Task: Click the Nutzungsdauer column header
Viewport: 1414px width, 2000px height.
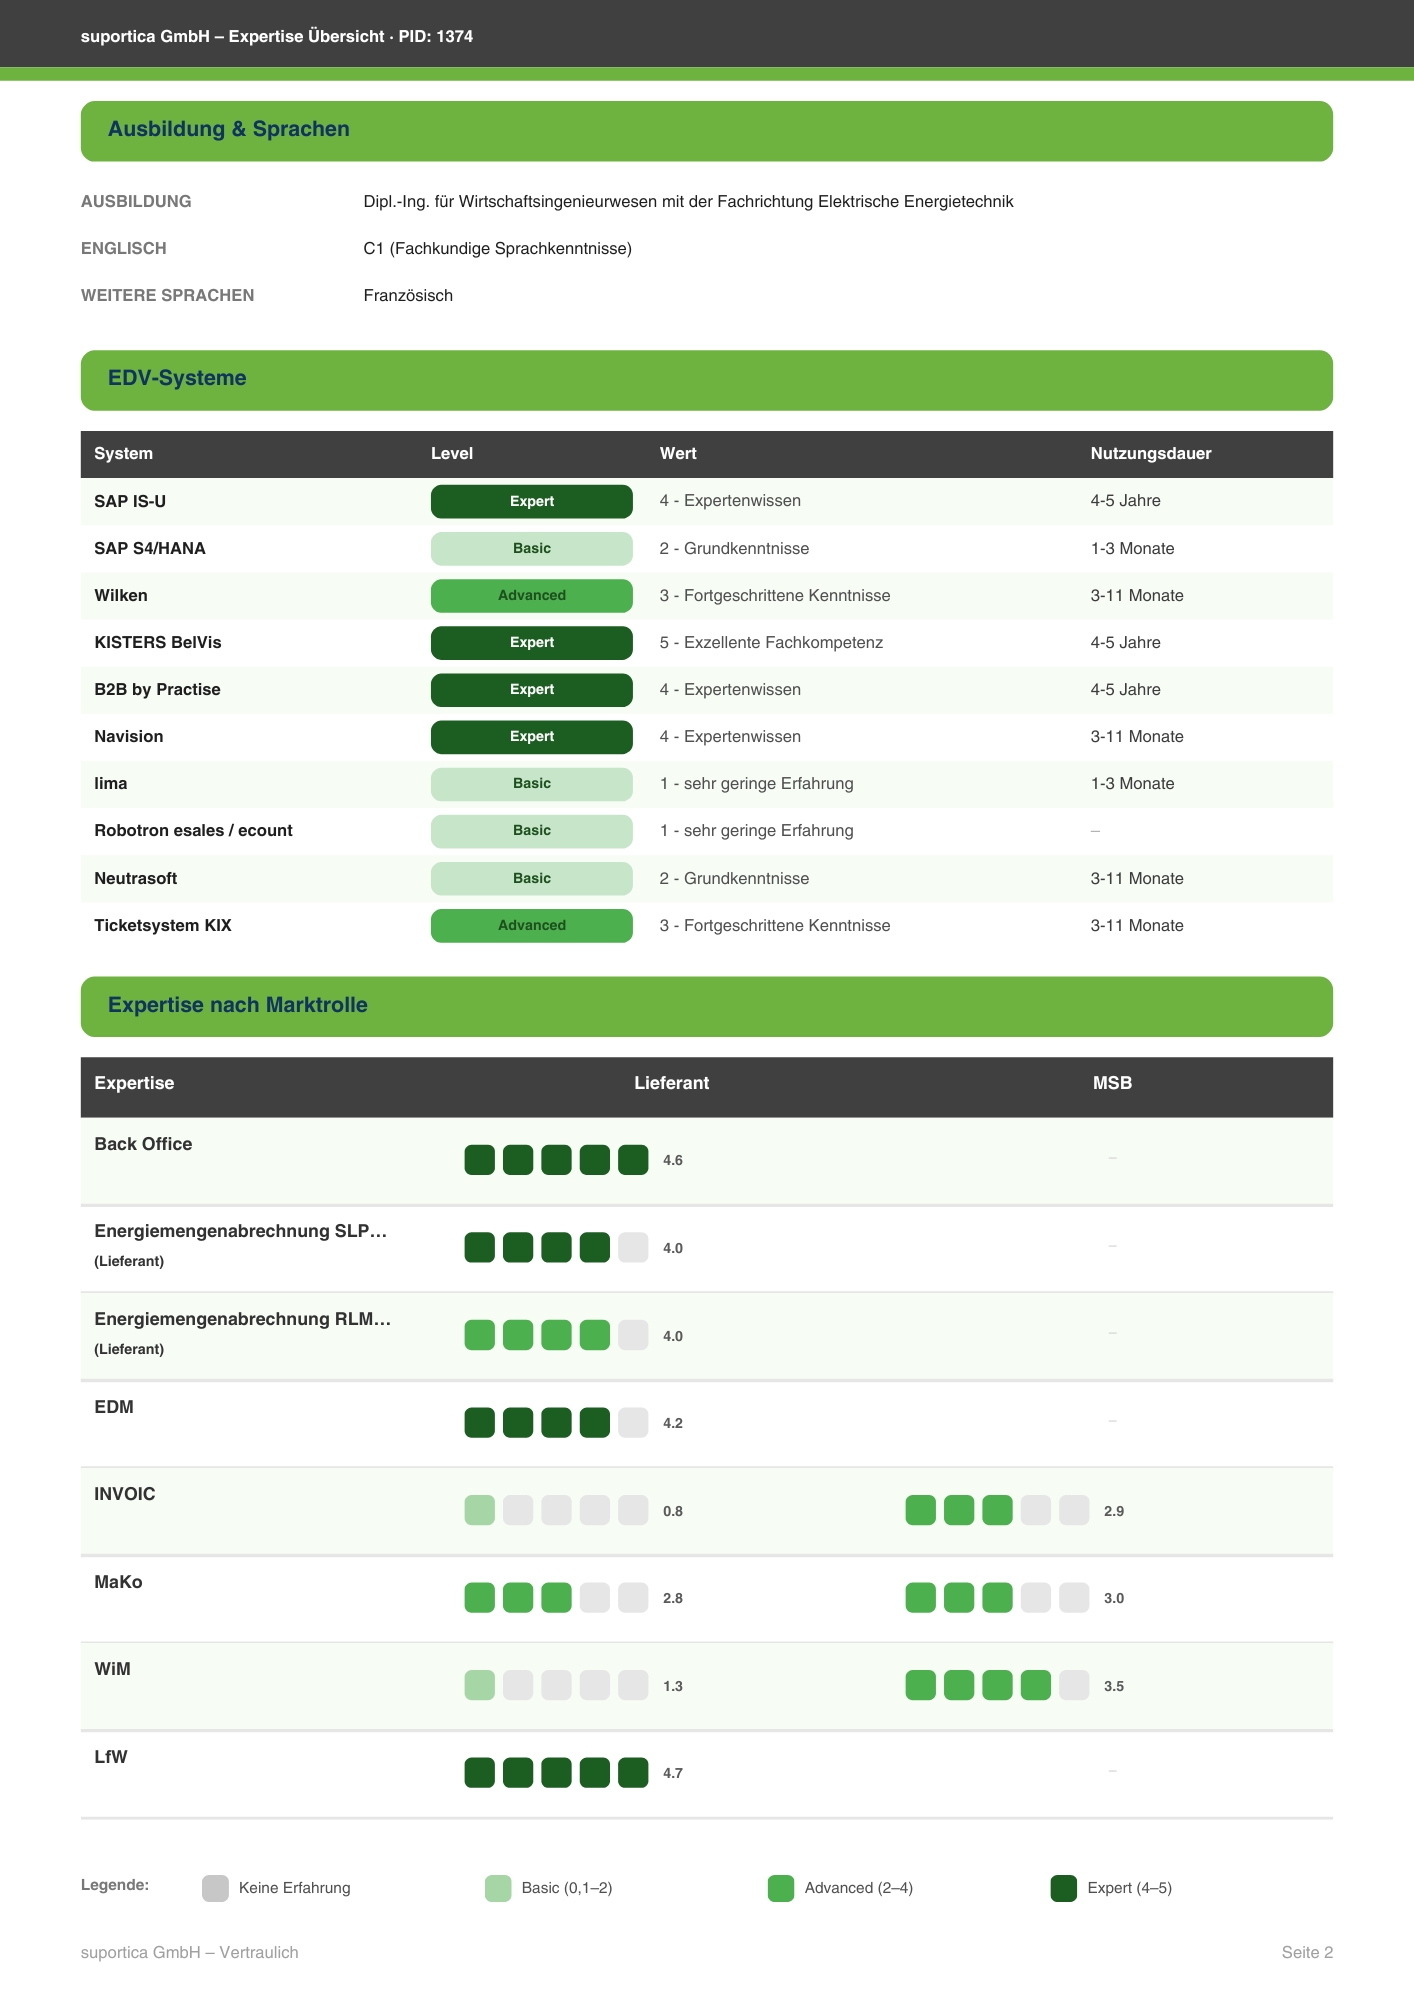Action: click(x=1151, y=453)
